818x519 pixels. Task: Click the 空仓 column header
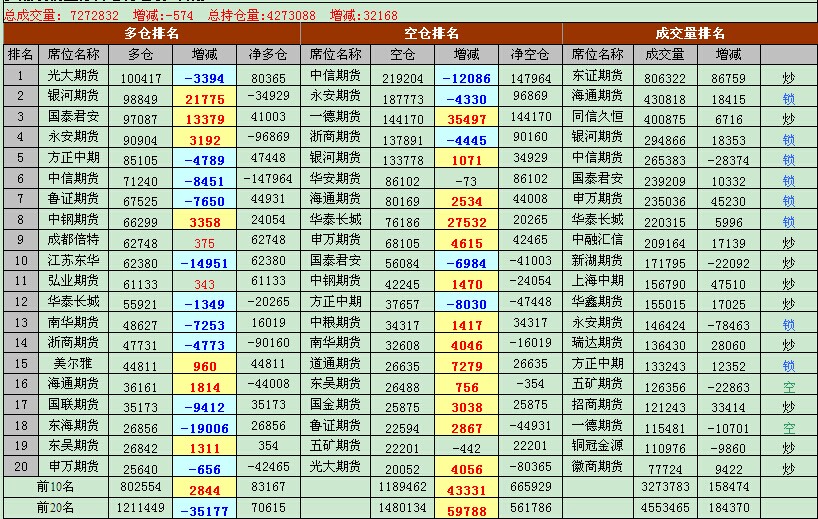(x=402, y=54)
